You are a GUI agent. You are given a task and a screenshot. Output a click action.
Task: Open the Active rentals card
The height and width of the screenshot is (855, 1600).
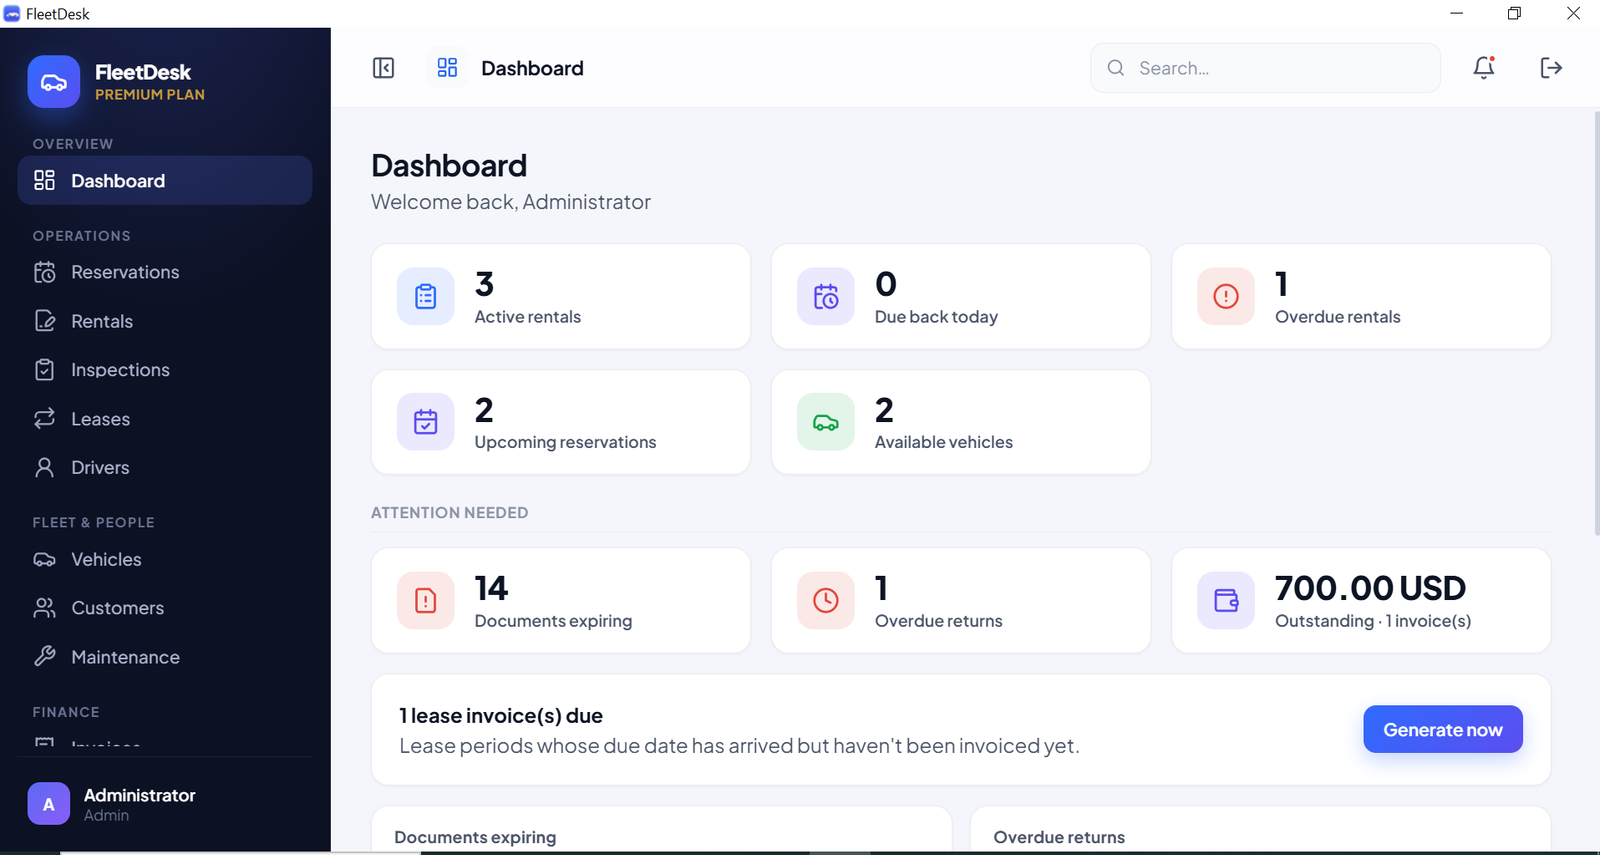(561, 296)
